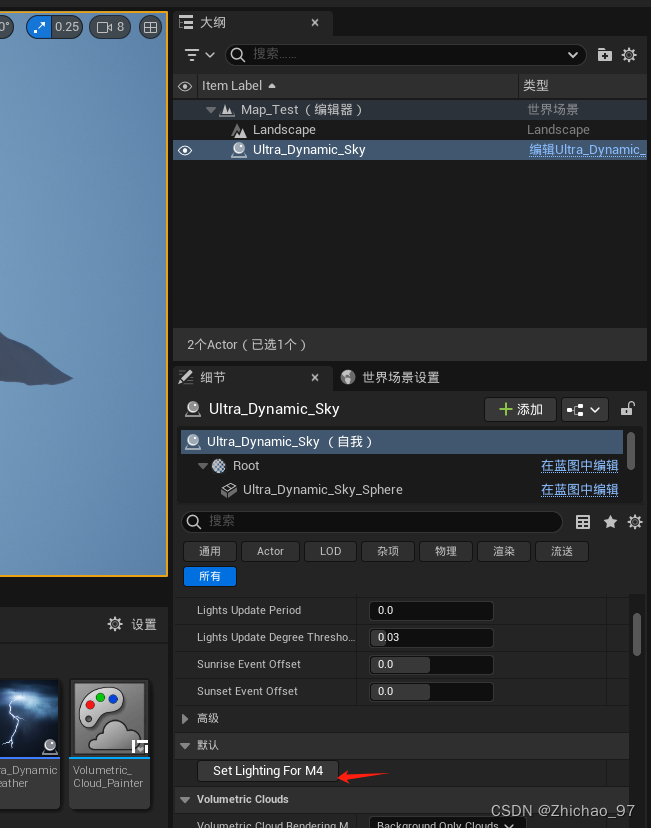Select Ultra_Dynamic_Sky (自我) component row
Screen dimensions: 651x828
[402, 442]
